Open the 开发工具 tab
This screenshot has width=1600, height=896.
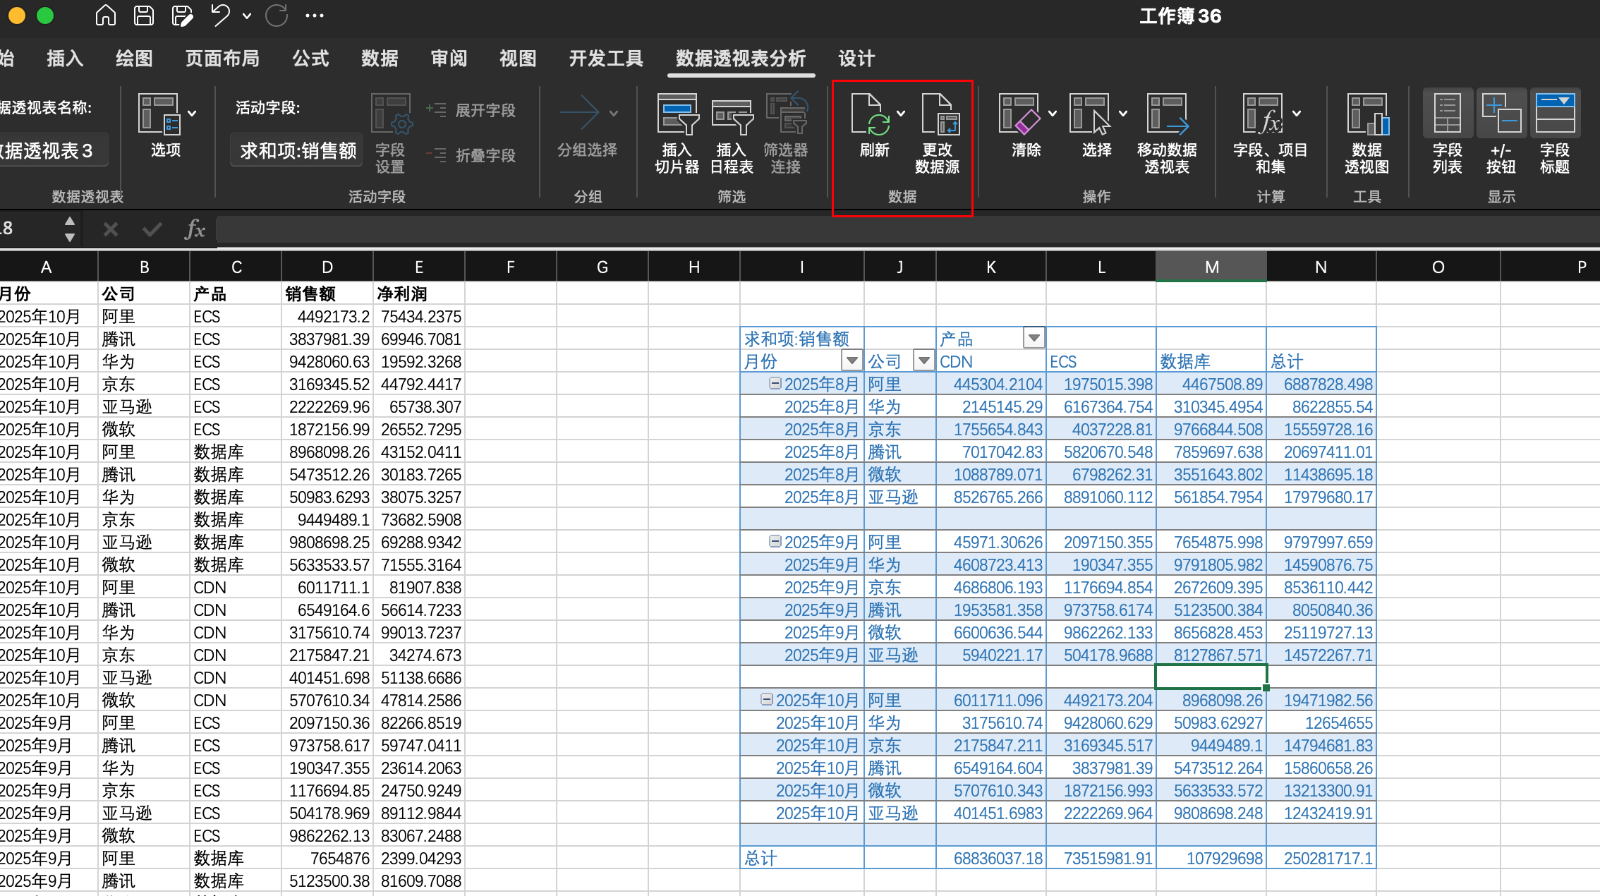click(x=606, y=58)
